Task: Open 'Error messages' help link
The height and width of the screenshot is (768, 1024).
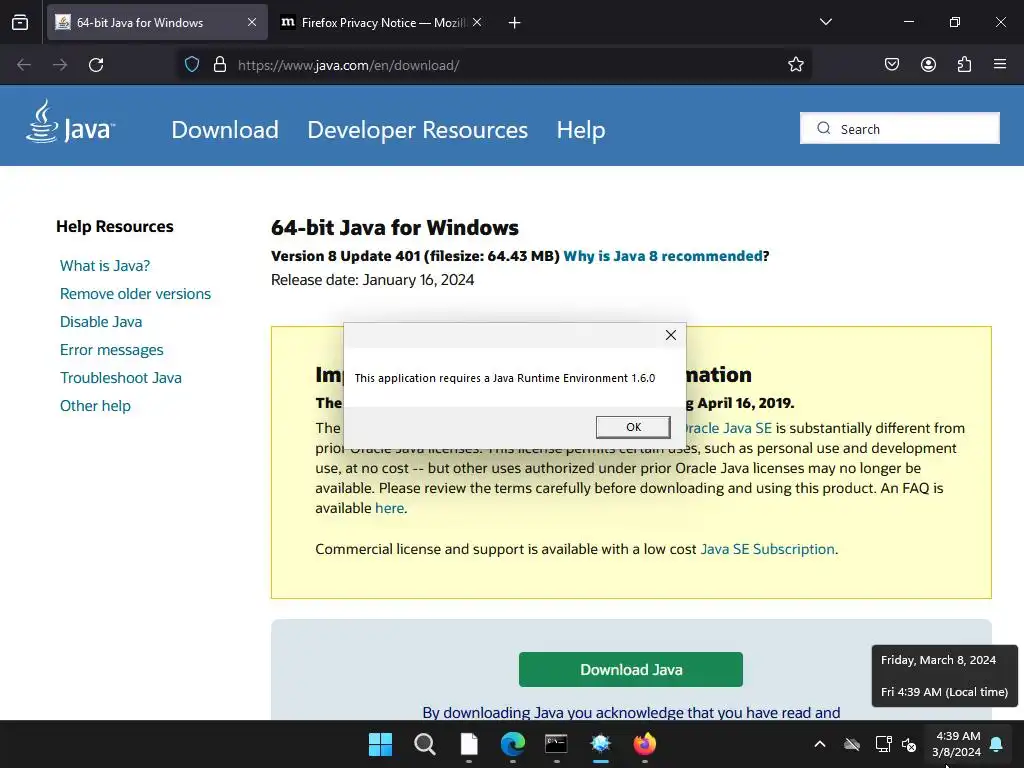Action: tap(112, 350)
